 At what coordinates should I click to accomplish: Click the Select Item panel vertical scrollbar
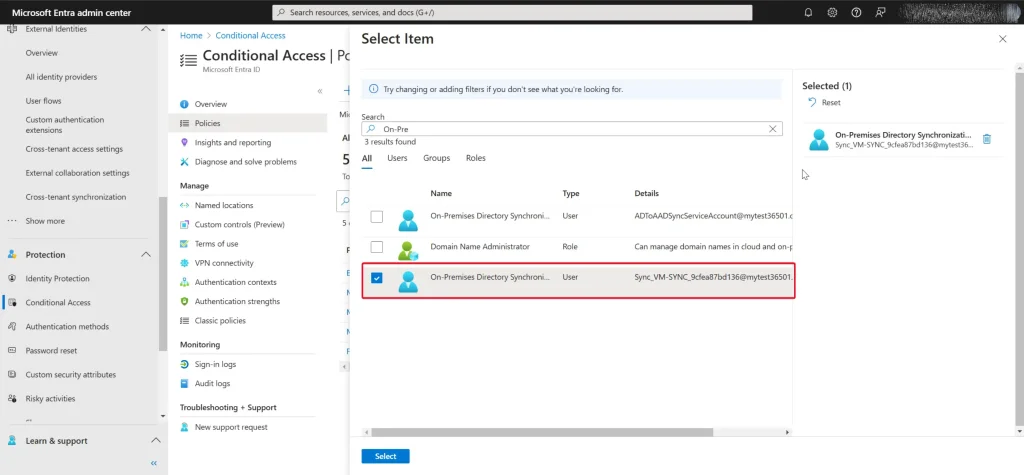1019,248
